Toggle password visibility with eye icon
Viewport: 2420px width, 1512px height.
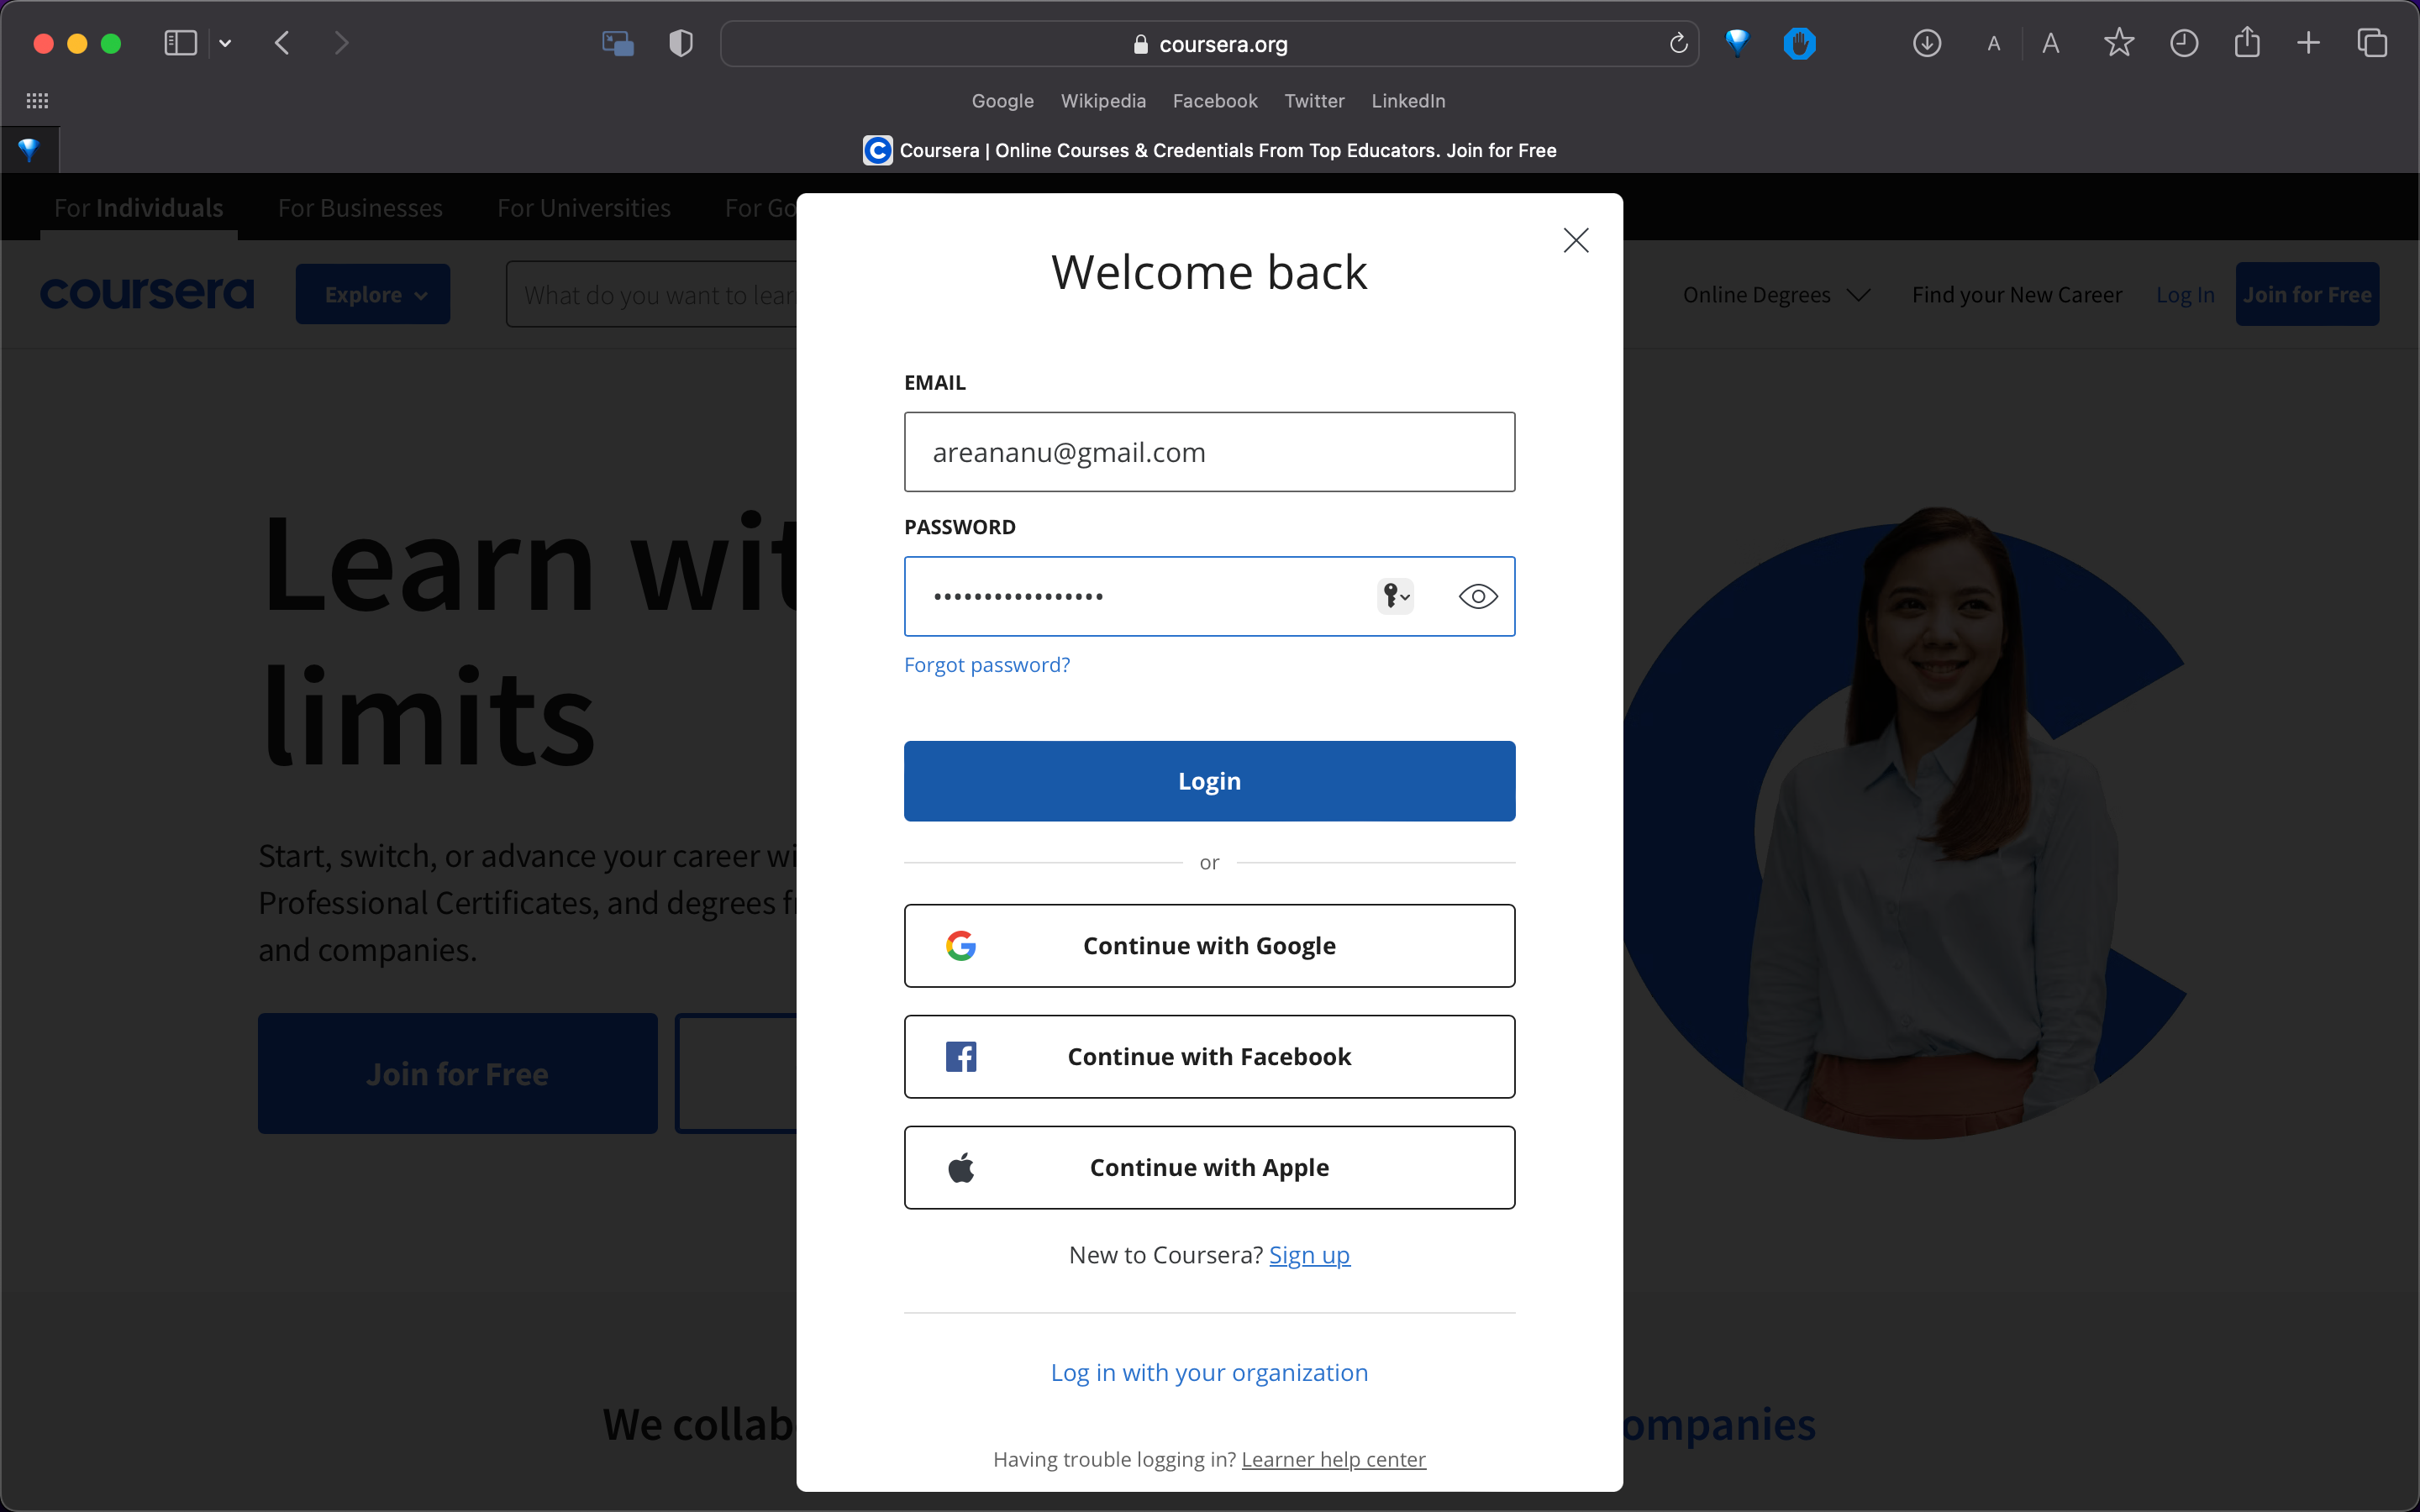click(x=1477, y=596)
